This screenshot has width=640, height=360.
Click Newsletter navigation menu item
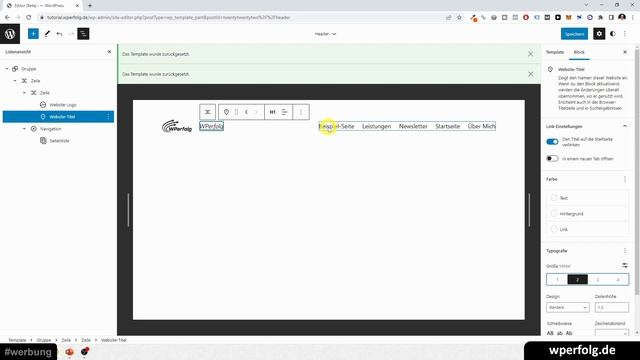(x=413, y=126)
